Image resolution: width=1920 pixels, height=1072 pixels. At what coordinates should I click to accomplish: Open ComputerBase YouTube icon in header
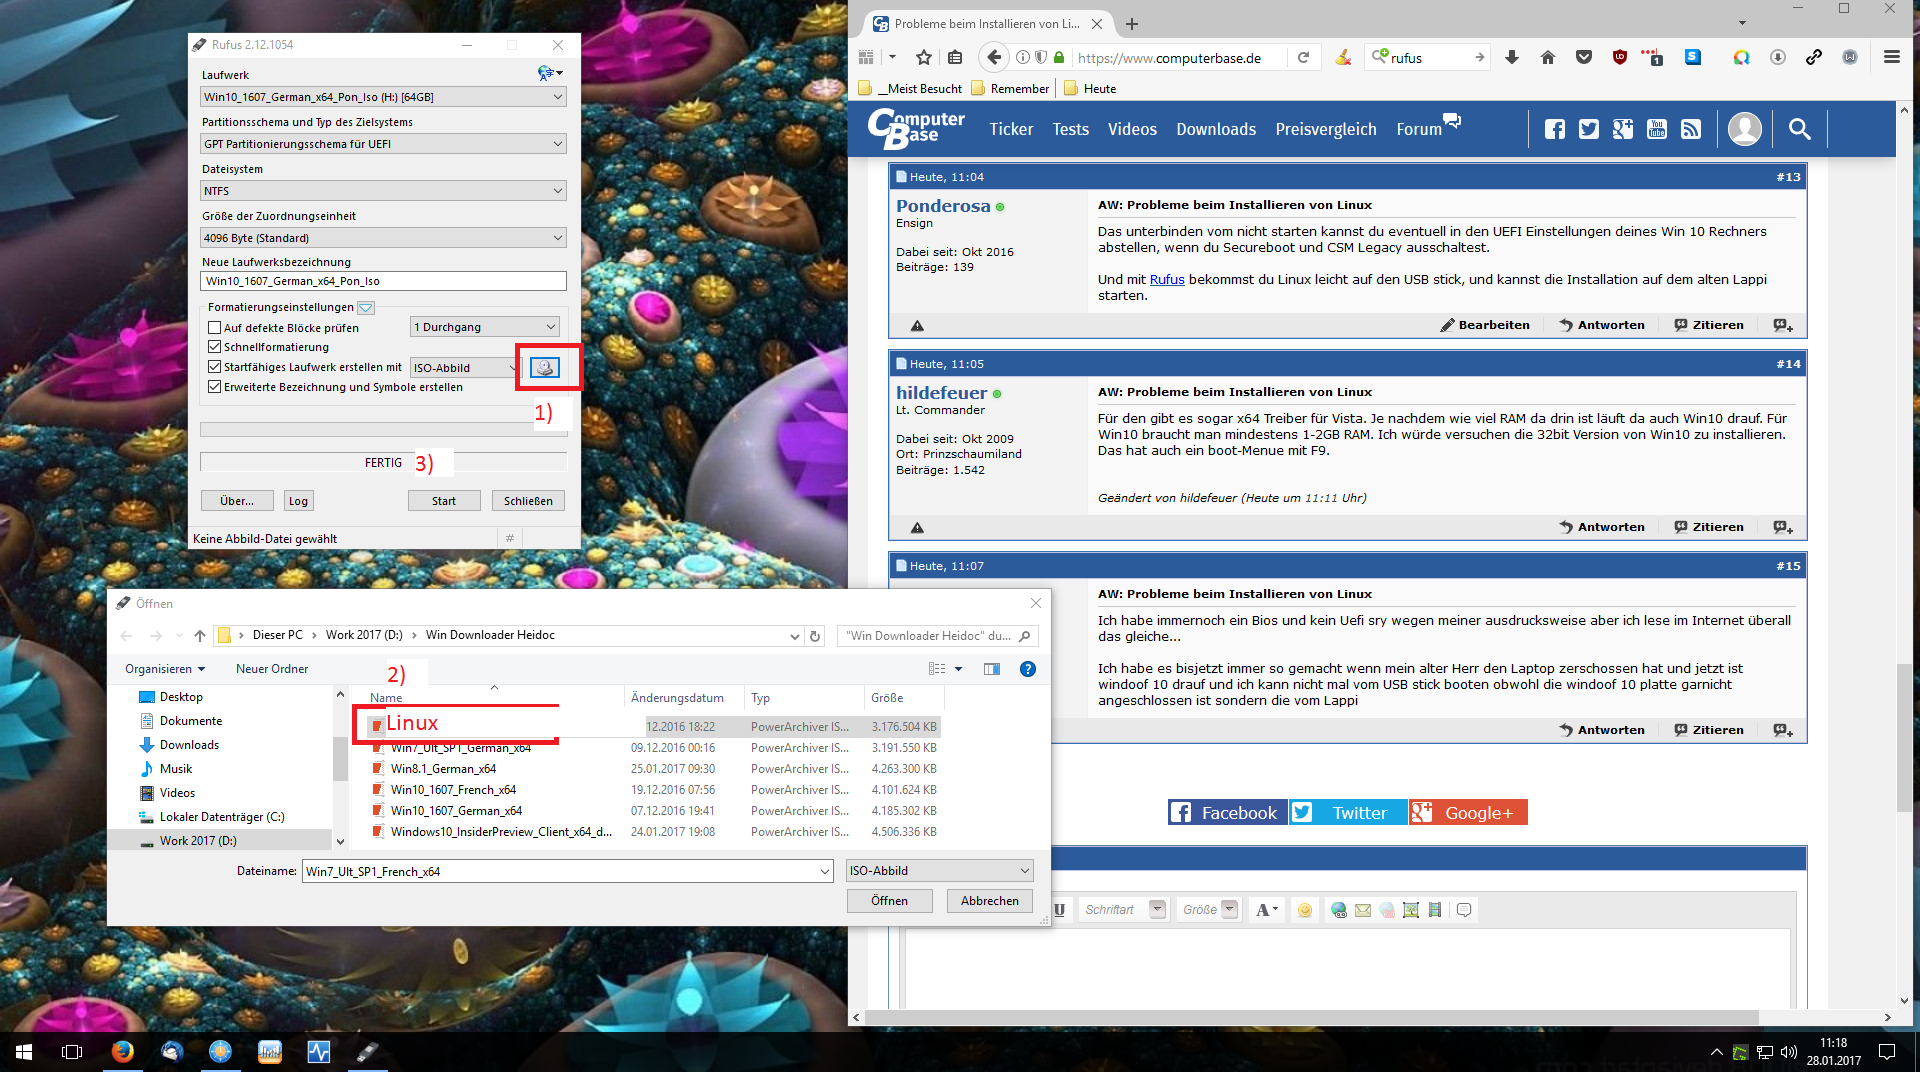click(x=1657, y=129)
